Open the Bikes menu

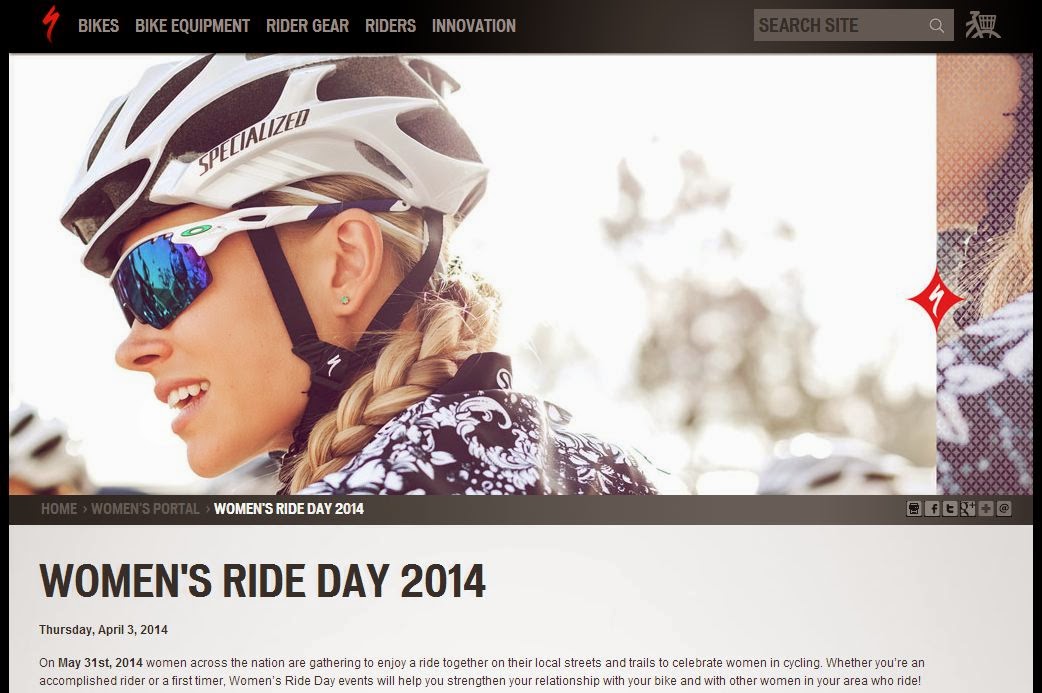click(98, 26)
